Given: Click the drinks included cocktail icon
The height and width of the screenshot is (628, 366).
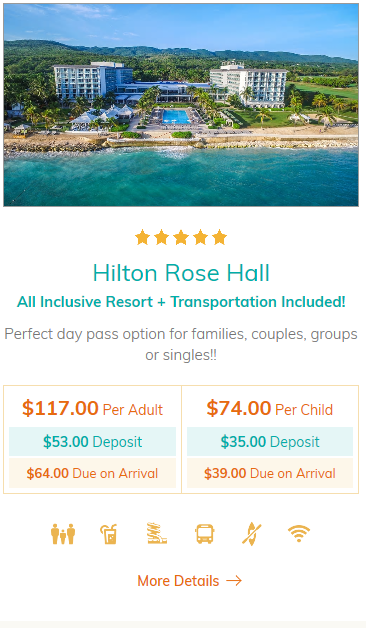Looking at the screenshot, I should (109, 534).
